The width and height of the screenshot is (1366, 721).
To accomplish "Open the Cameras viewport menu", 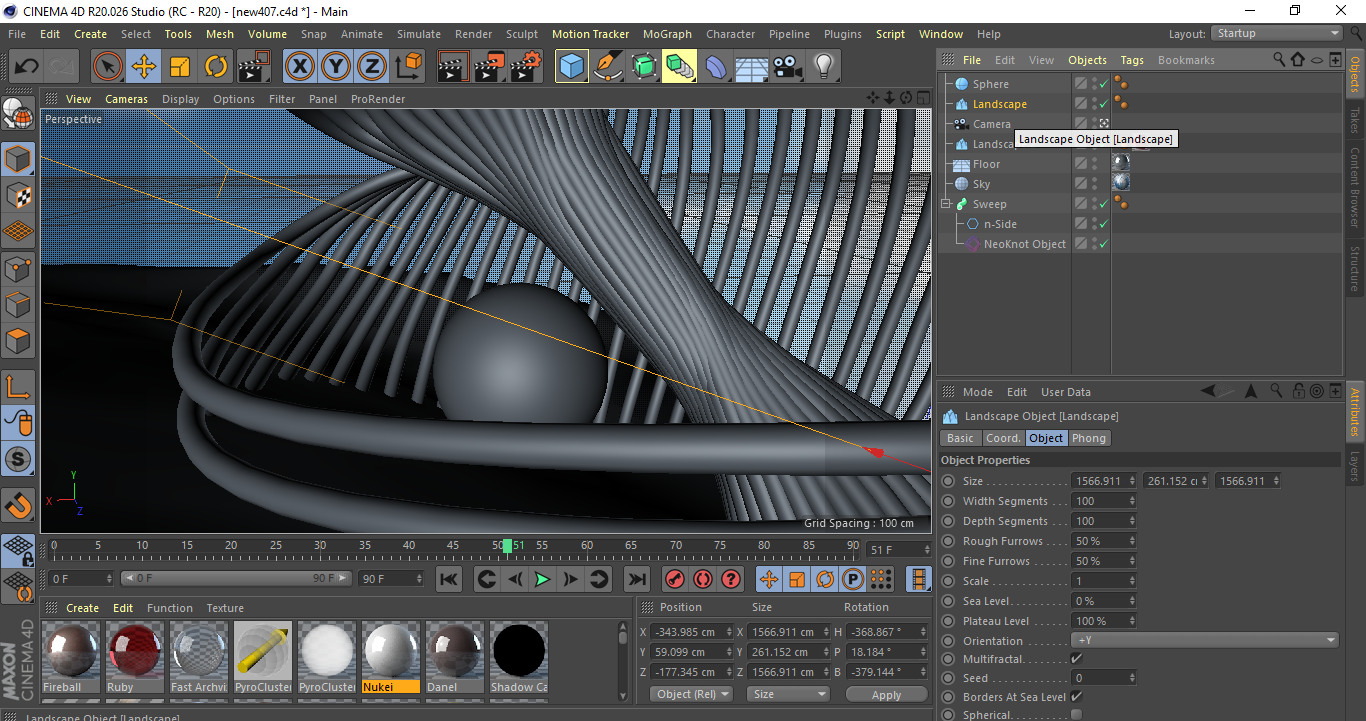I will 127,99.
